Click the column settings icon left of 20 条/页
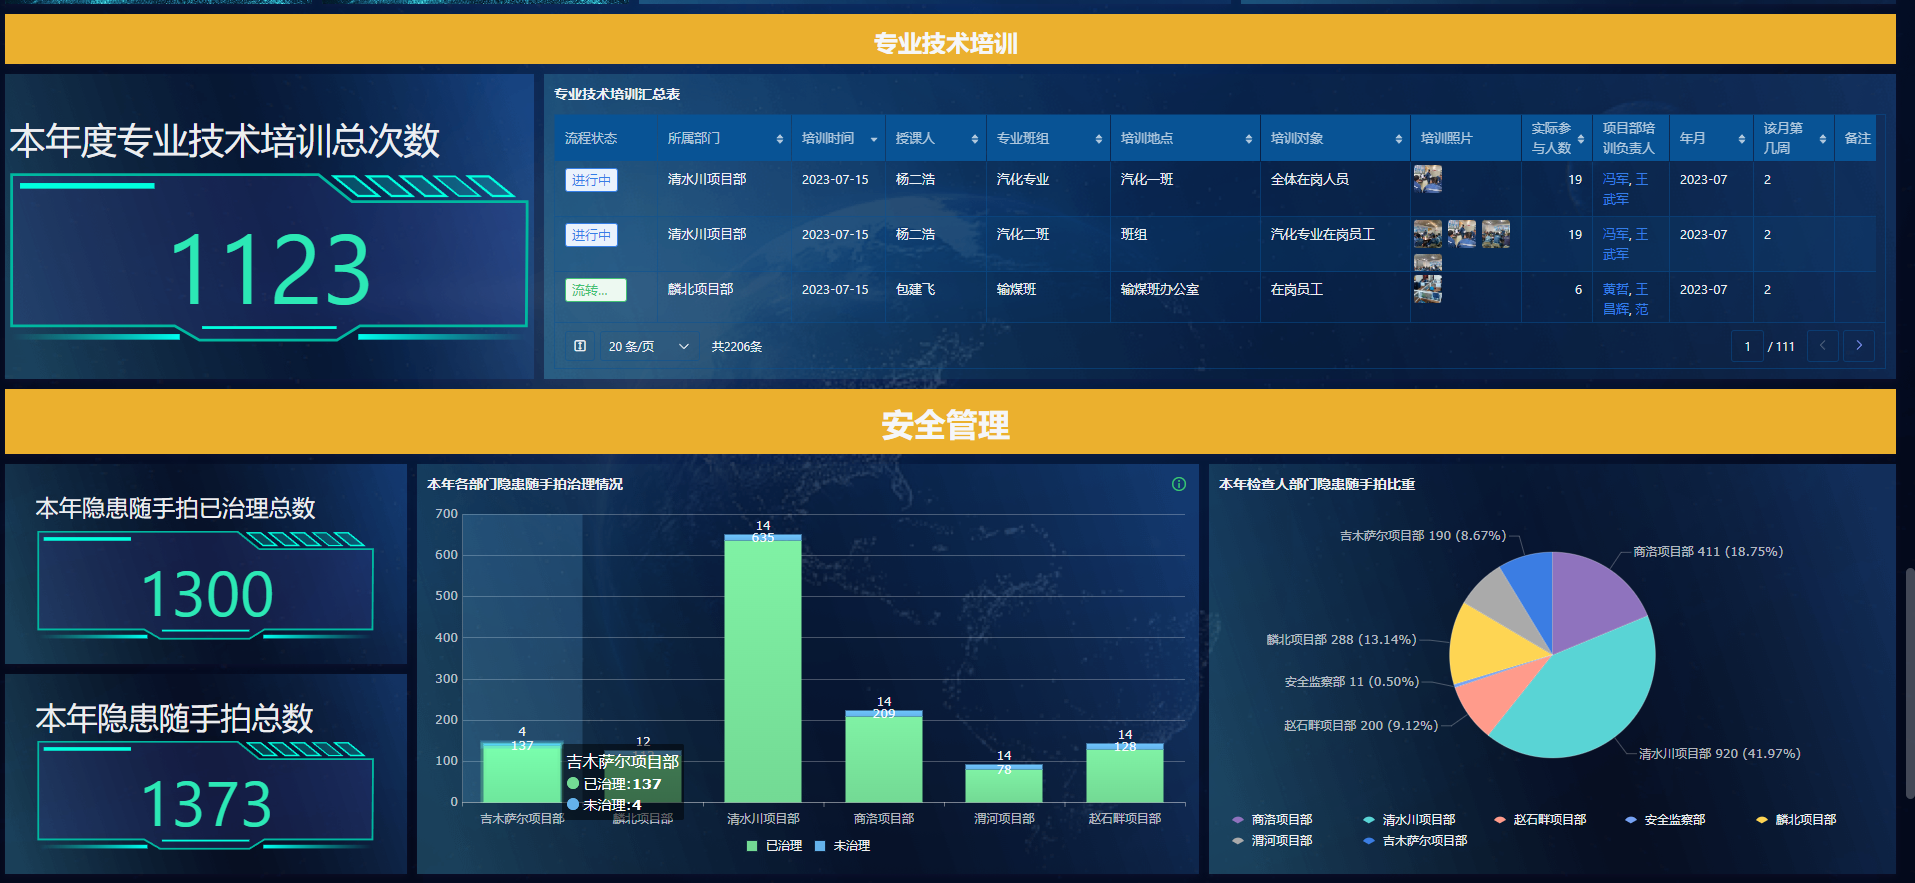 coord(580,346)
